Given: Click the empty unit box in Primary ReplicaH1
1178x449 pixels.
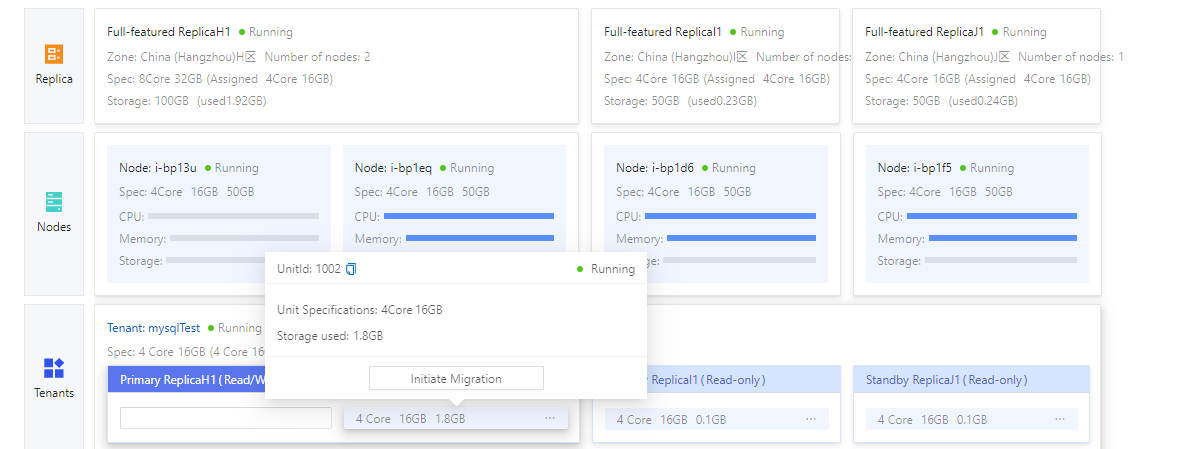Looking at the screenshot, I should (x=225, y=418).
